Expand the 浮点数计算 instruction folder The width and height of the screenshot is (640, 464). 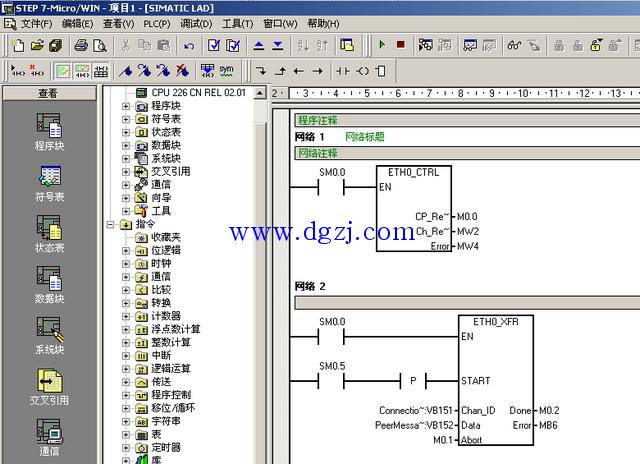pyautogui.click(x=126, y=329)
